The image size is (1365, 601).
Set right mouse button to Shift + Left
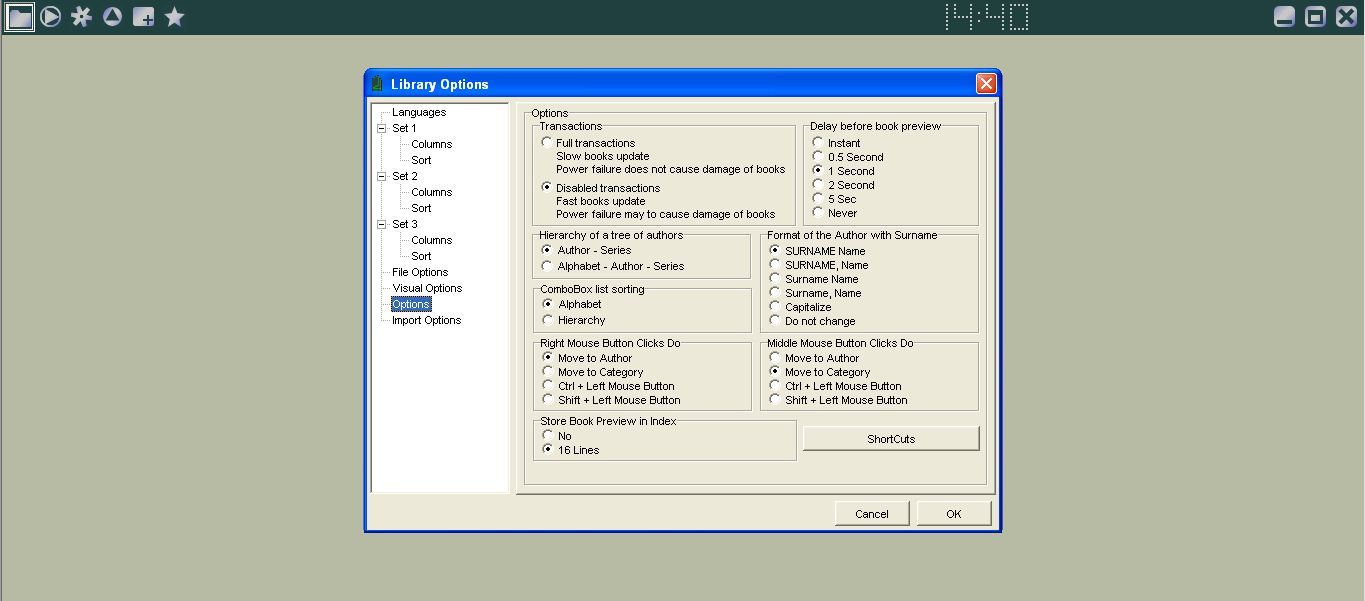[547, 400]
